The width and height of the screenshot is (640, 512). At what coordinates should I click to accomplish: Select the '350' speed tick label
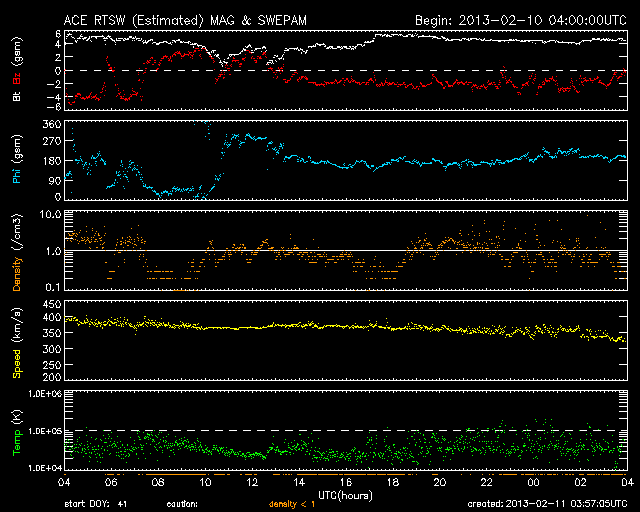pos(52,333)
